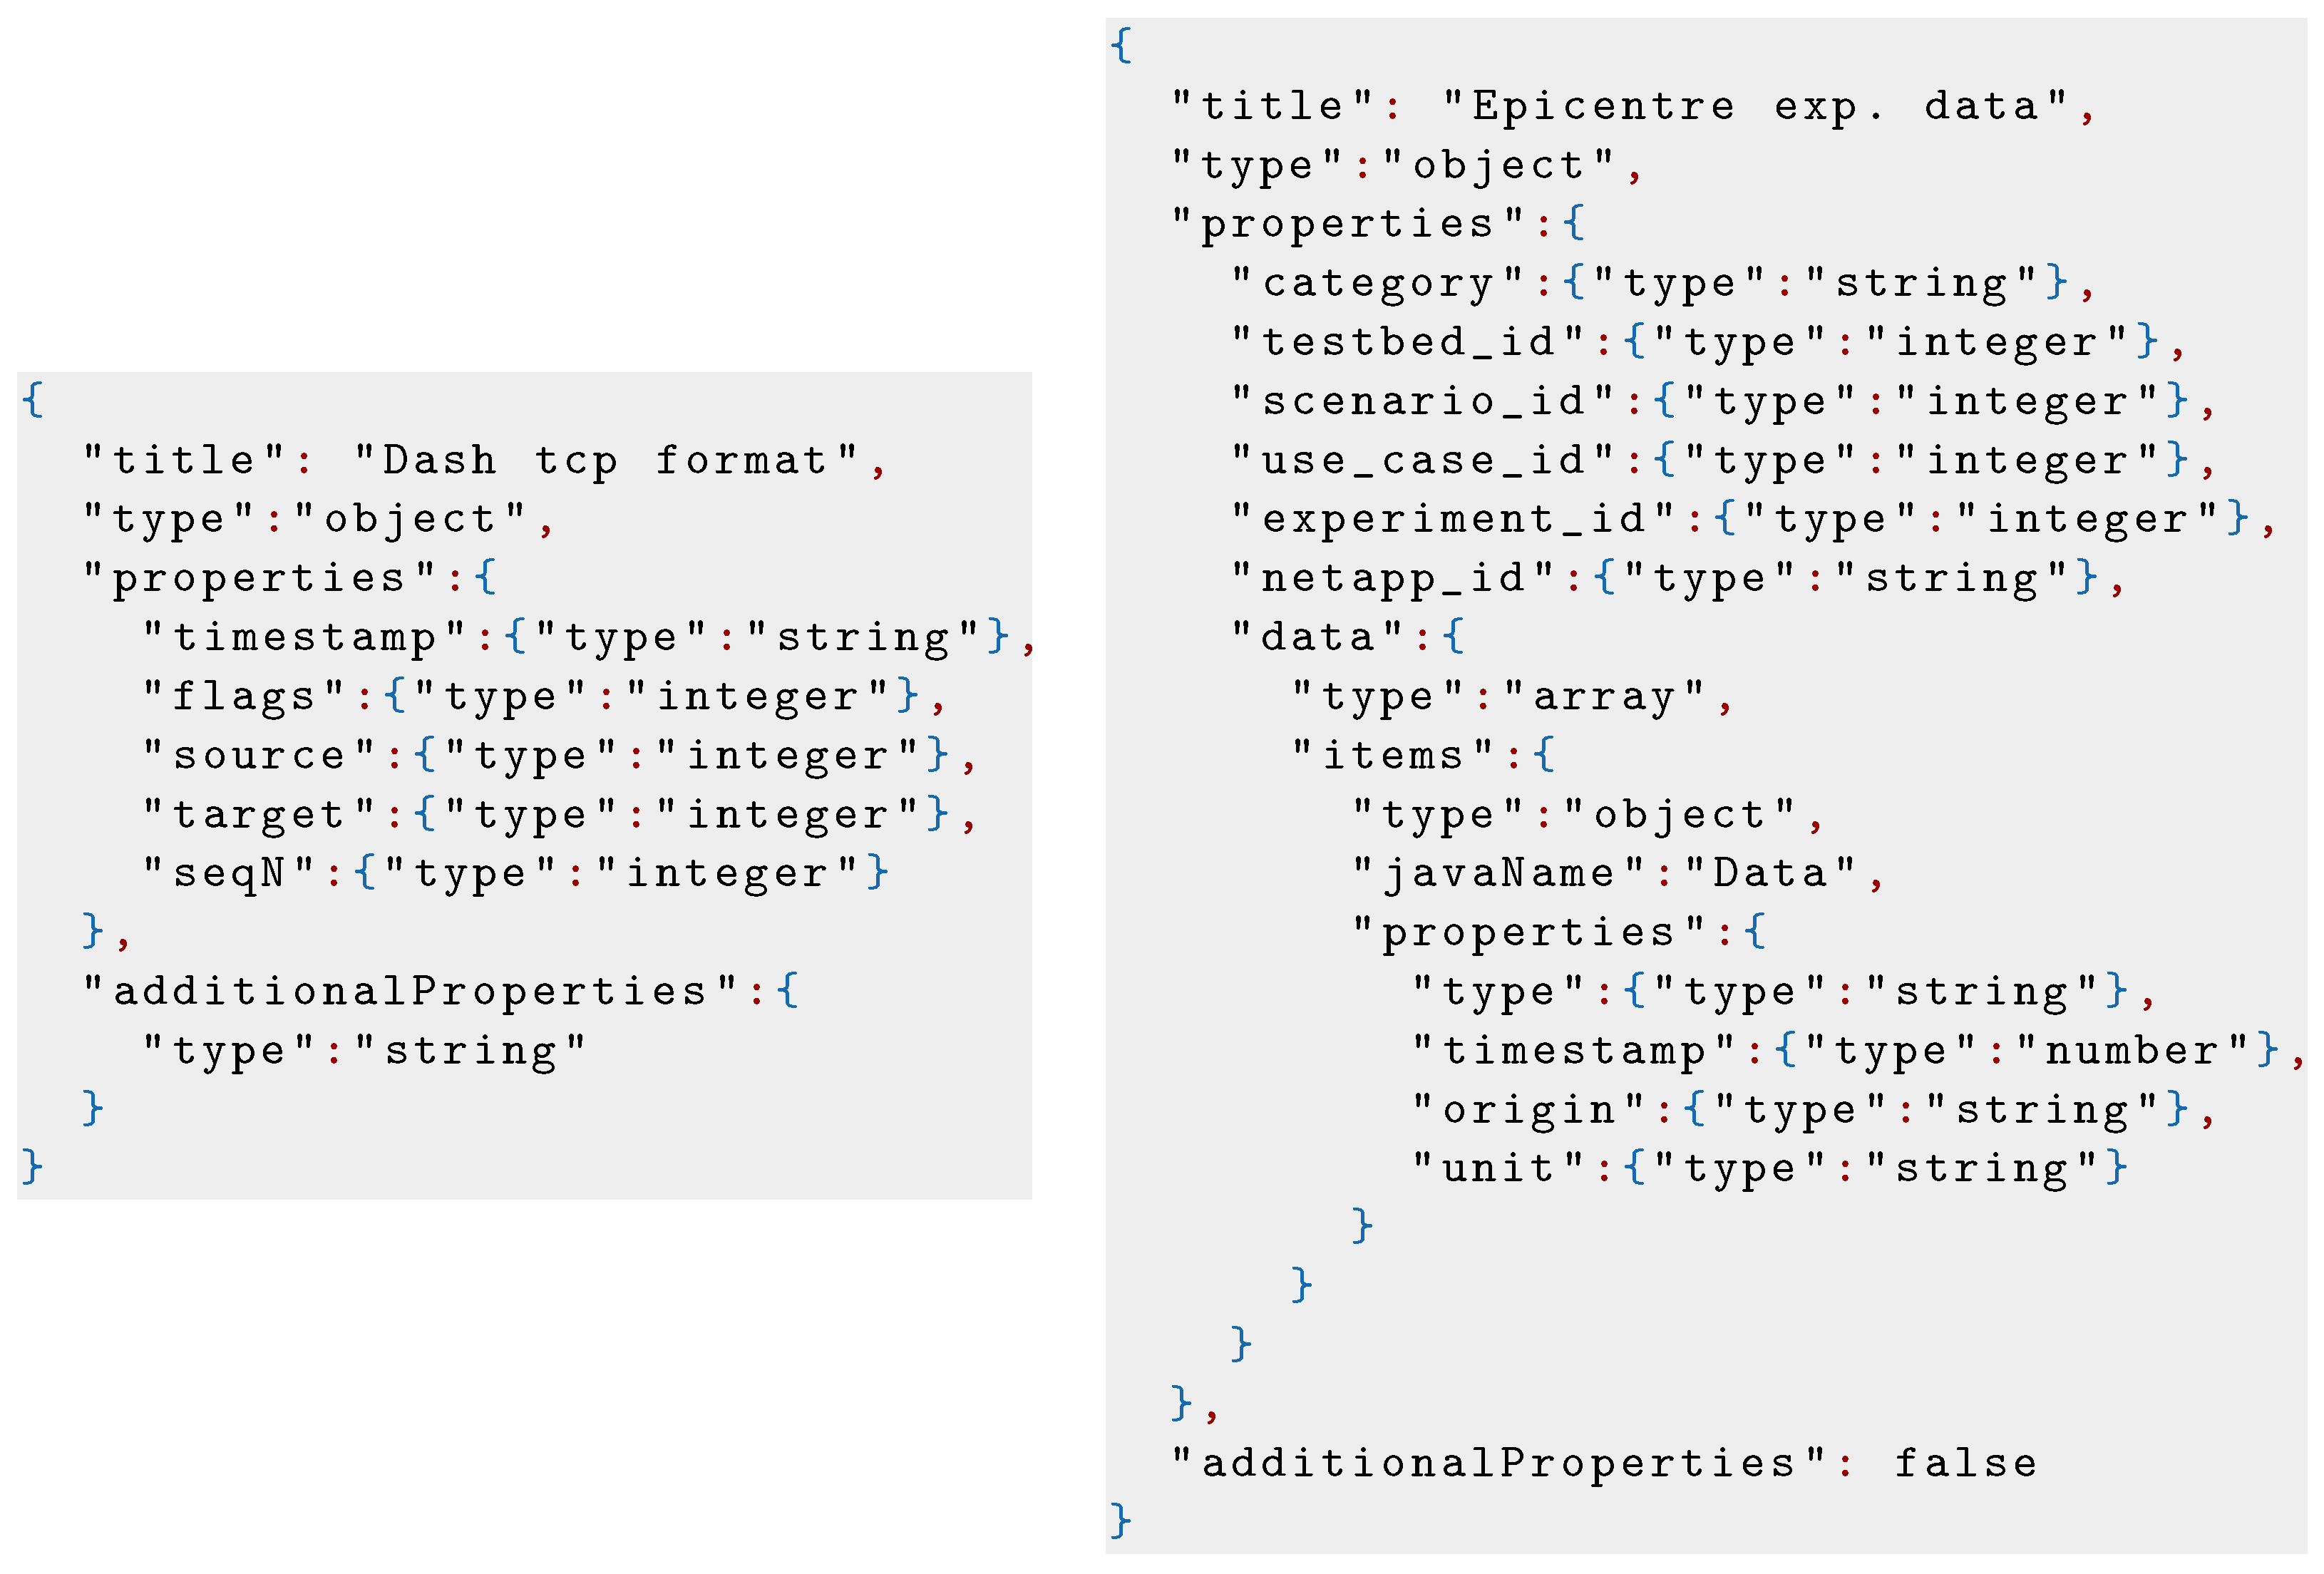Click the false value of additionalProperties

(x=1966, y=1464)
